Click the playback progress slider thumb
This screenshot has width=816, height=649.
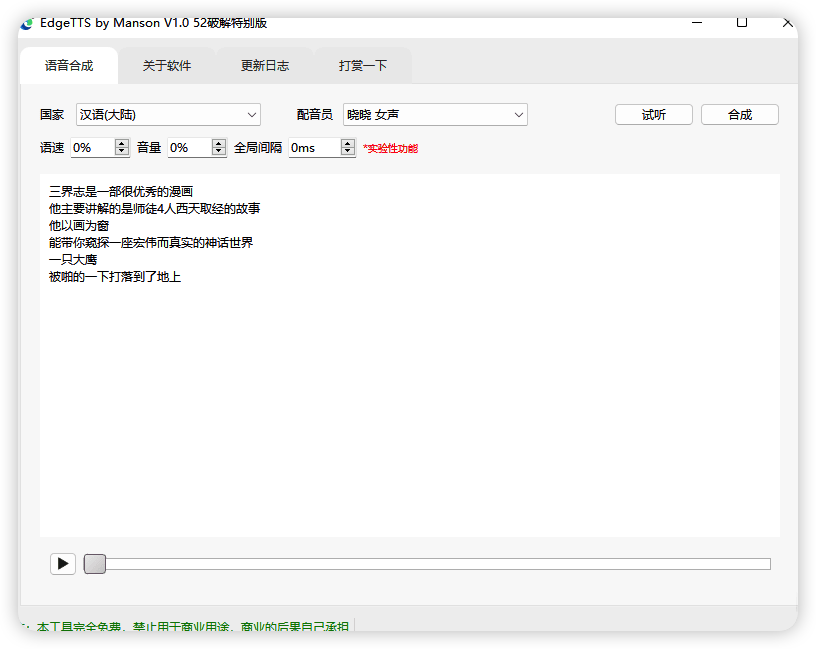pyautogui.click(x=95, y=564)
